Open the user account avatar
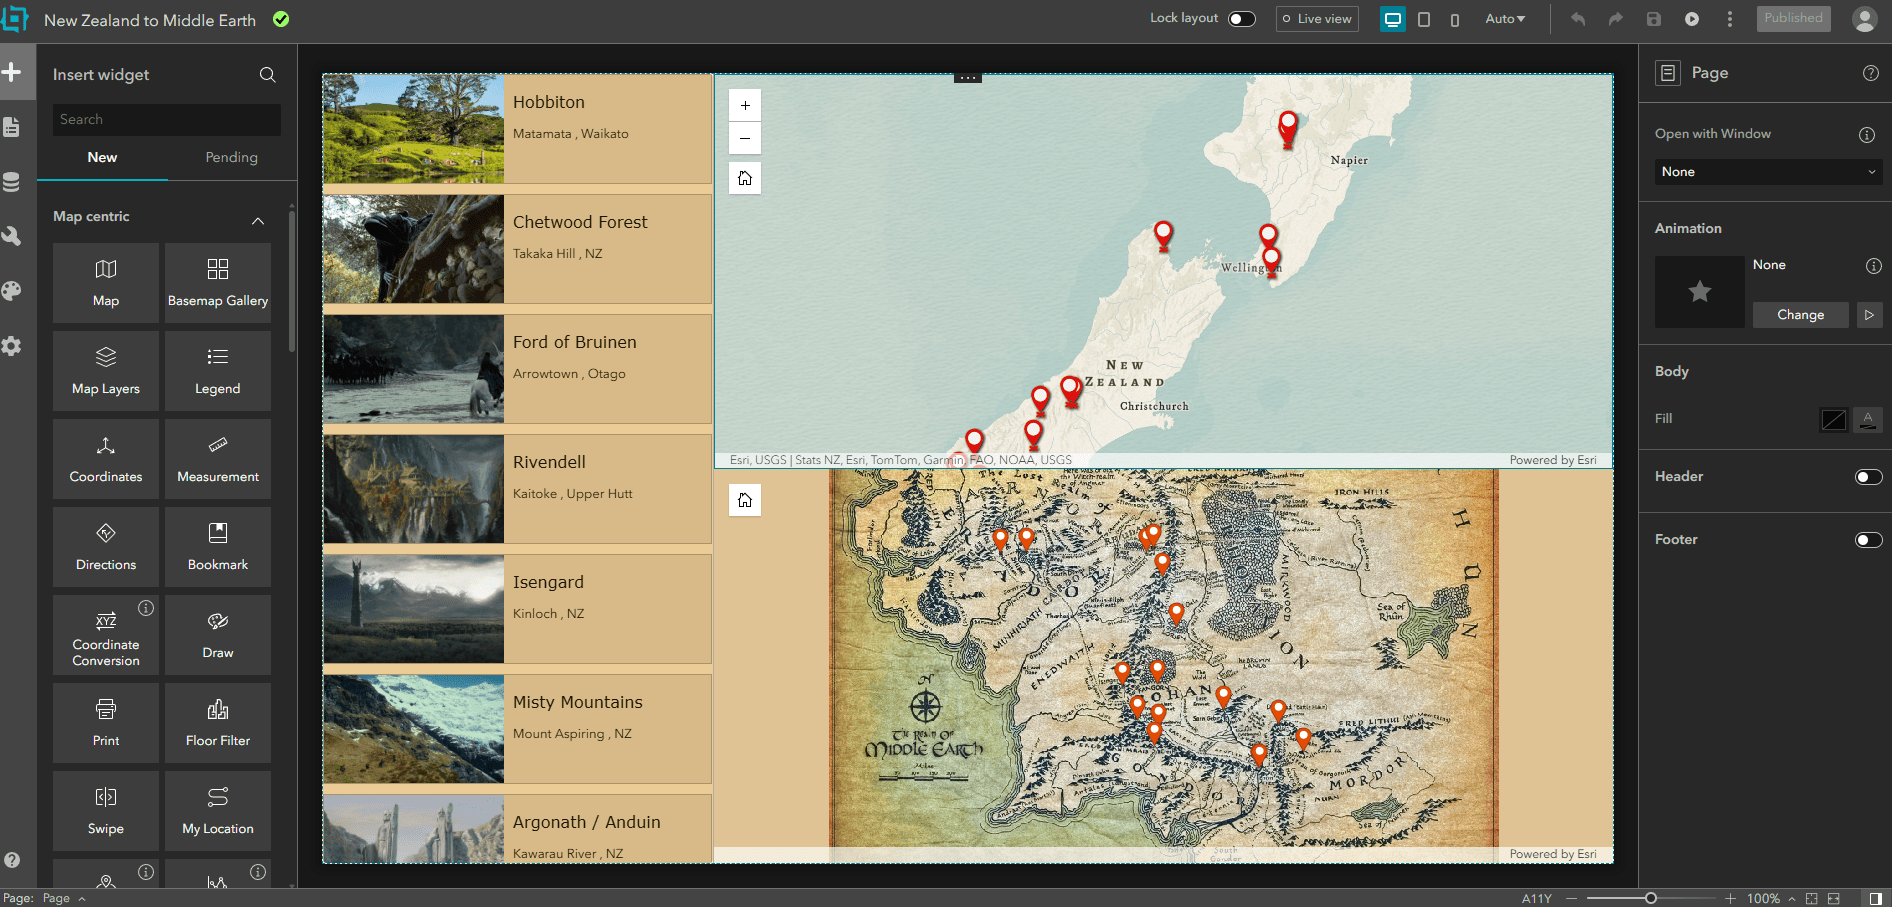 tap(1864, 19)
